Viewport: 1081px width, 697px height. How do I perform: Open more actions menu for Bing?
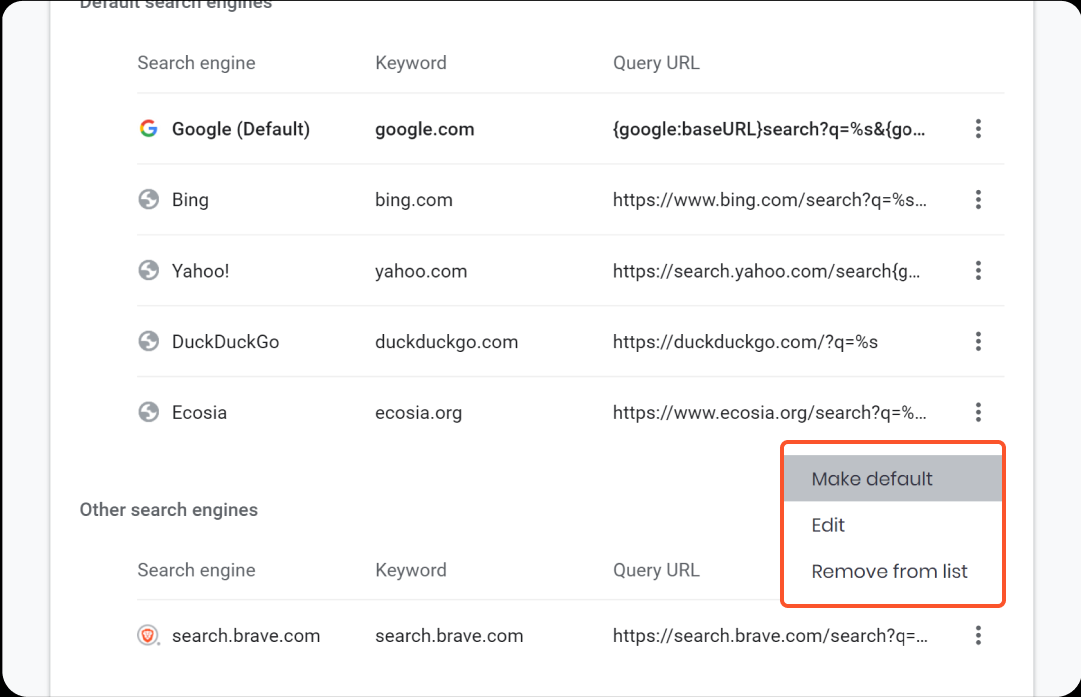(x=978, y=200)
